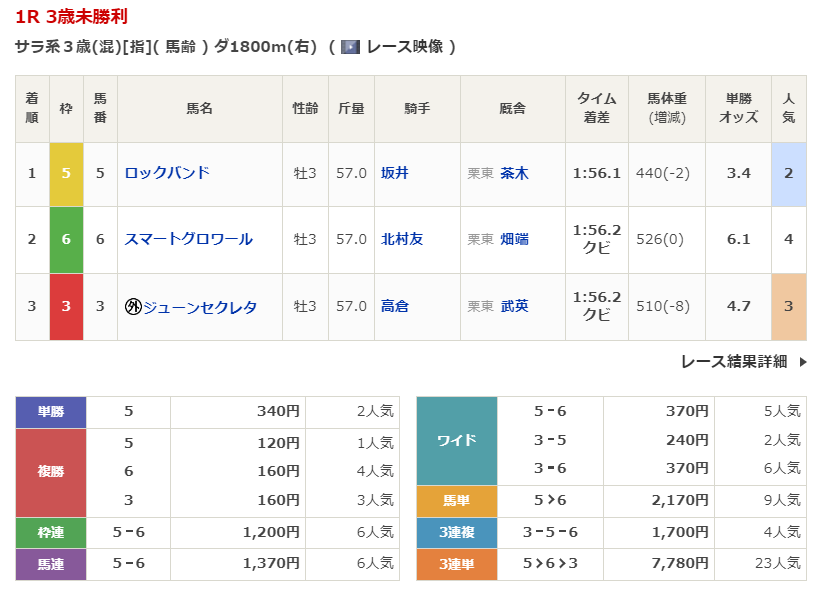Screen dimensions: 822x590
Task: View jockey 坂井 profile
Action: [x=394, y=173]
